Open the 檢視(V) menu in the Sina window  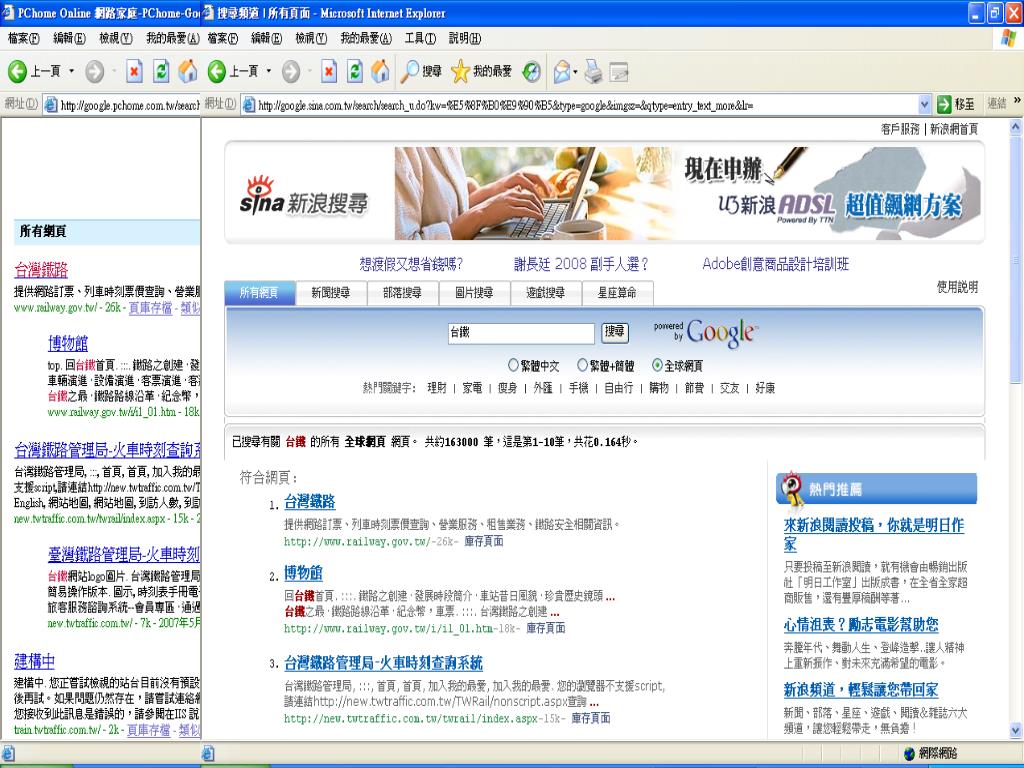click(x=311, y=39)
